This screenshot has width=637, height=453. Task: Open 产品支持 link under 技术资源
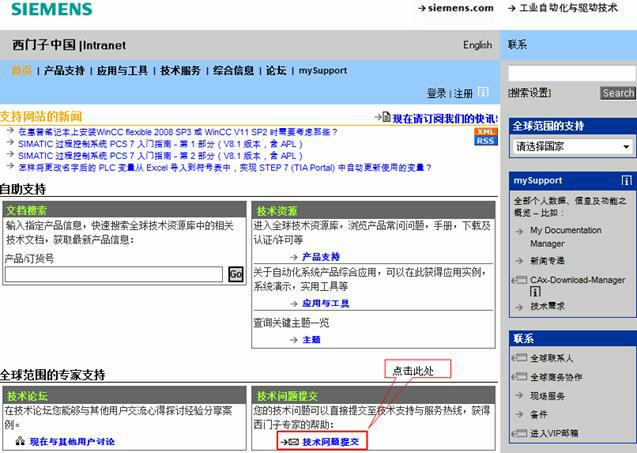(321, 257)
